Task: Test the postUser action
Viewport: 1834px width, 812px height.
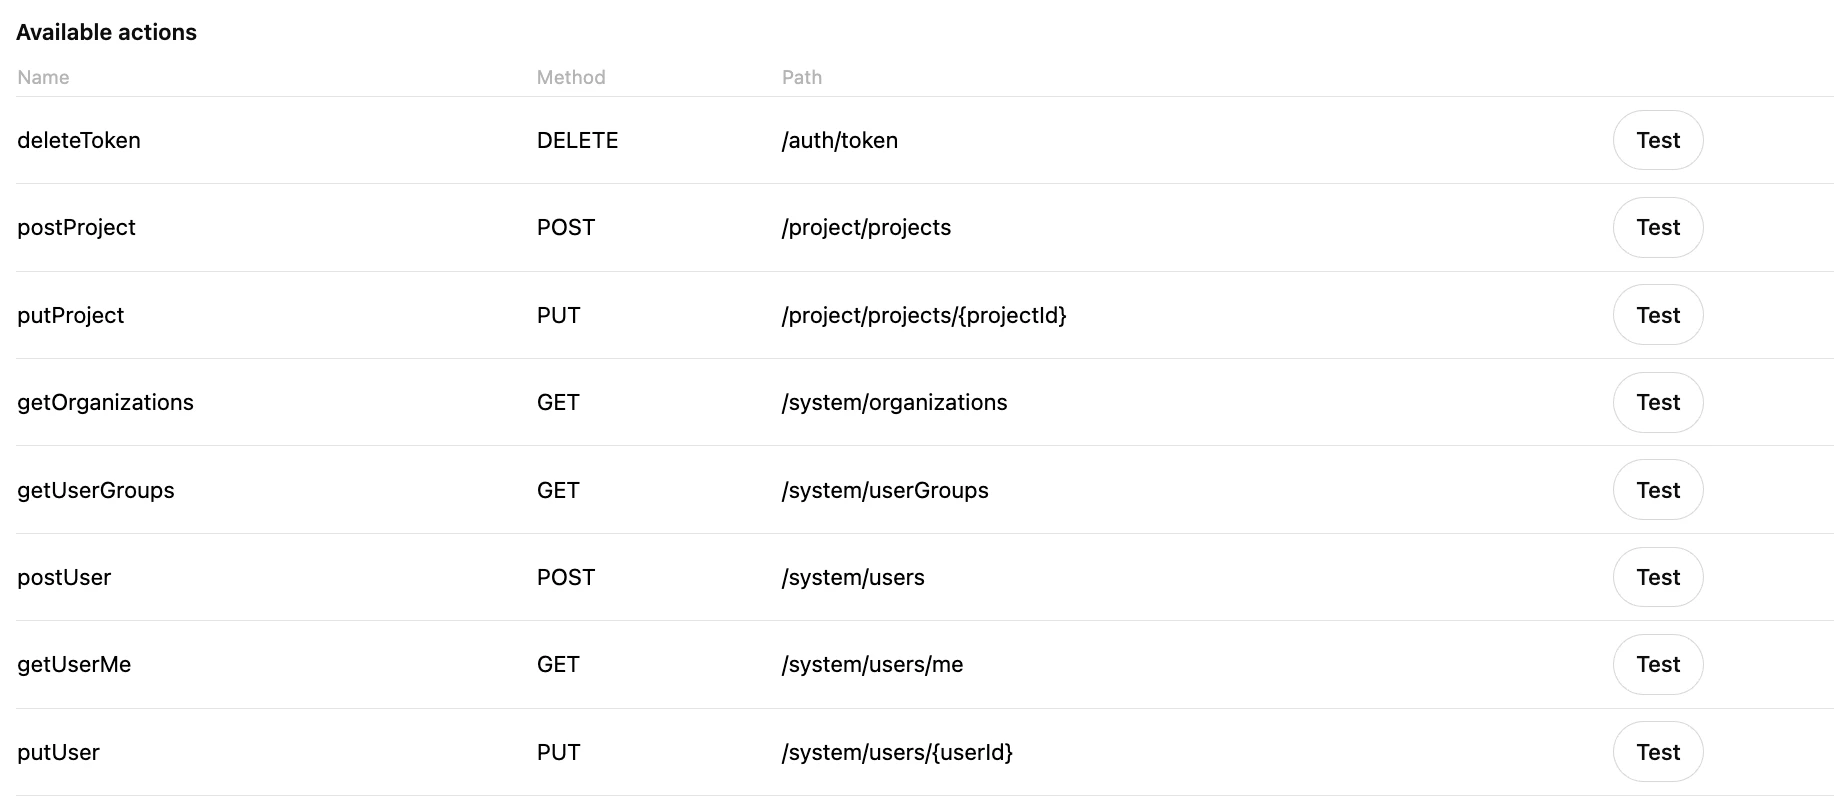Action: [1657, 577]
